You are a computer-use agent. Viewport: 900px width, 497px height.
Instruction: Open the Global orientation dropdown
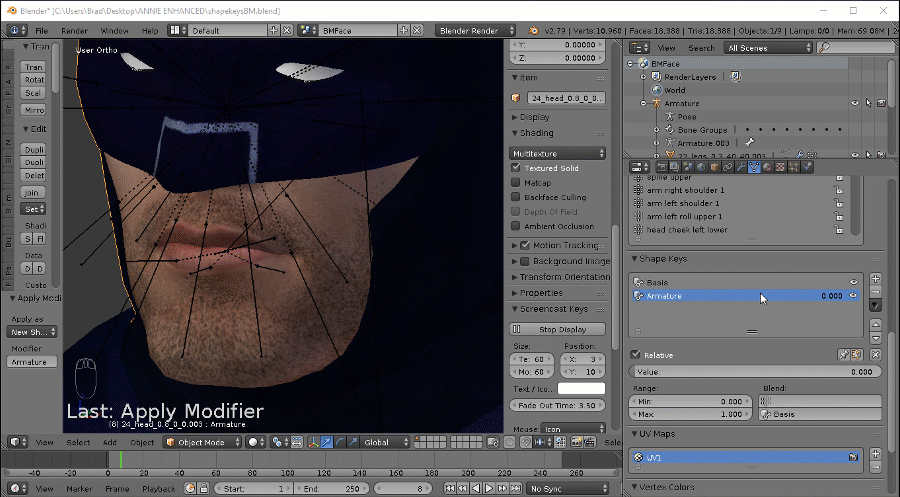click(386, 442)
